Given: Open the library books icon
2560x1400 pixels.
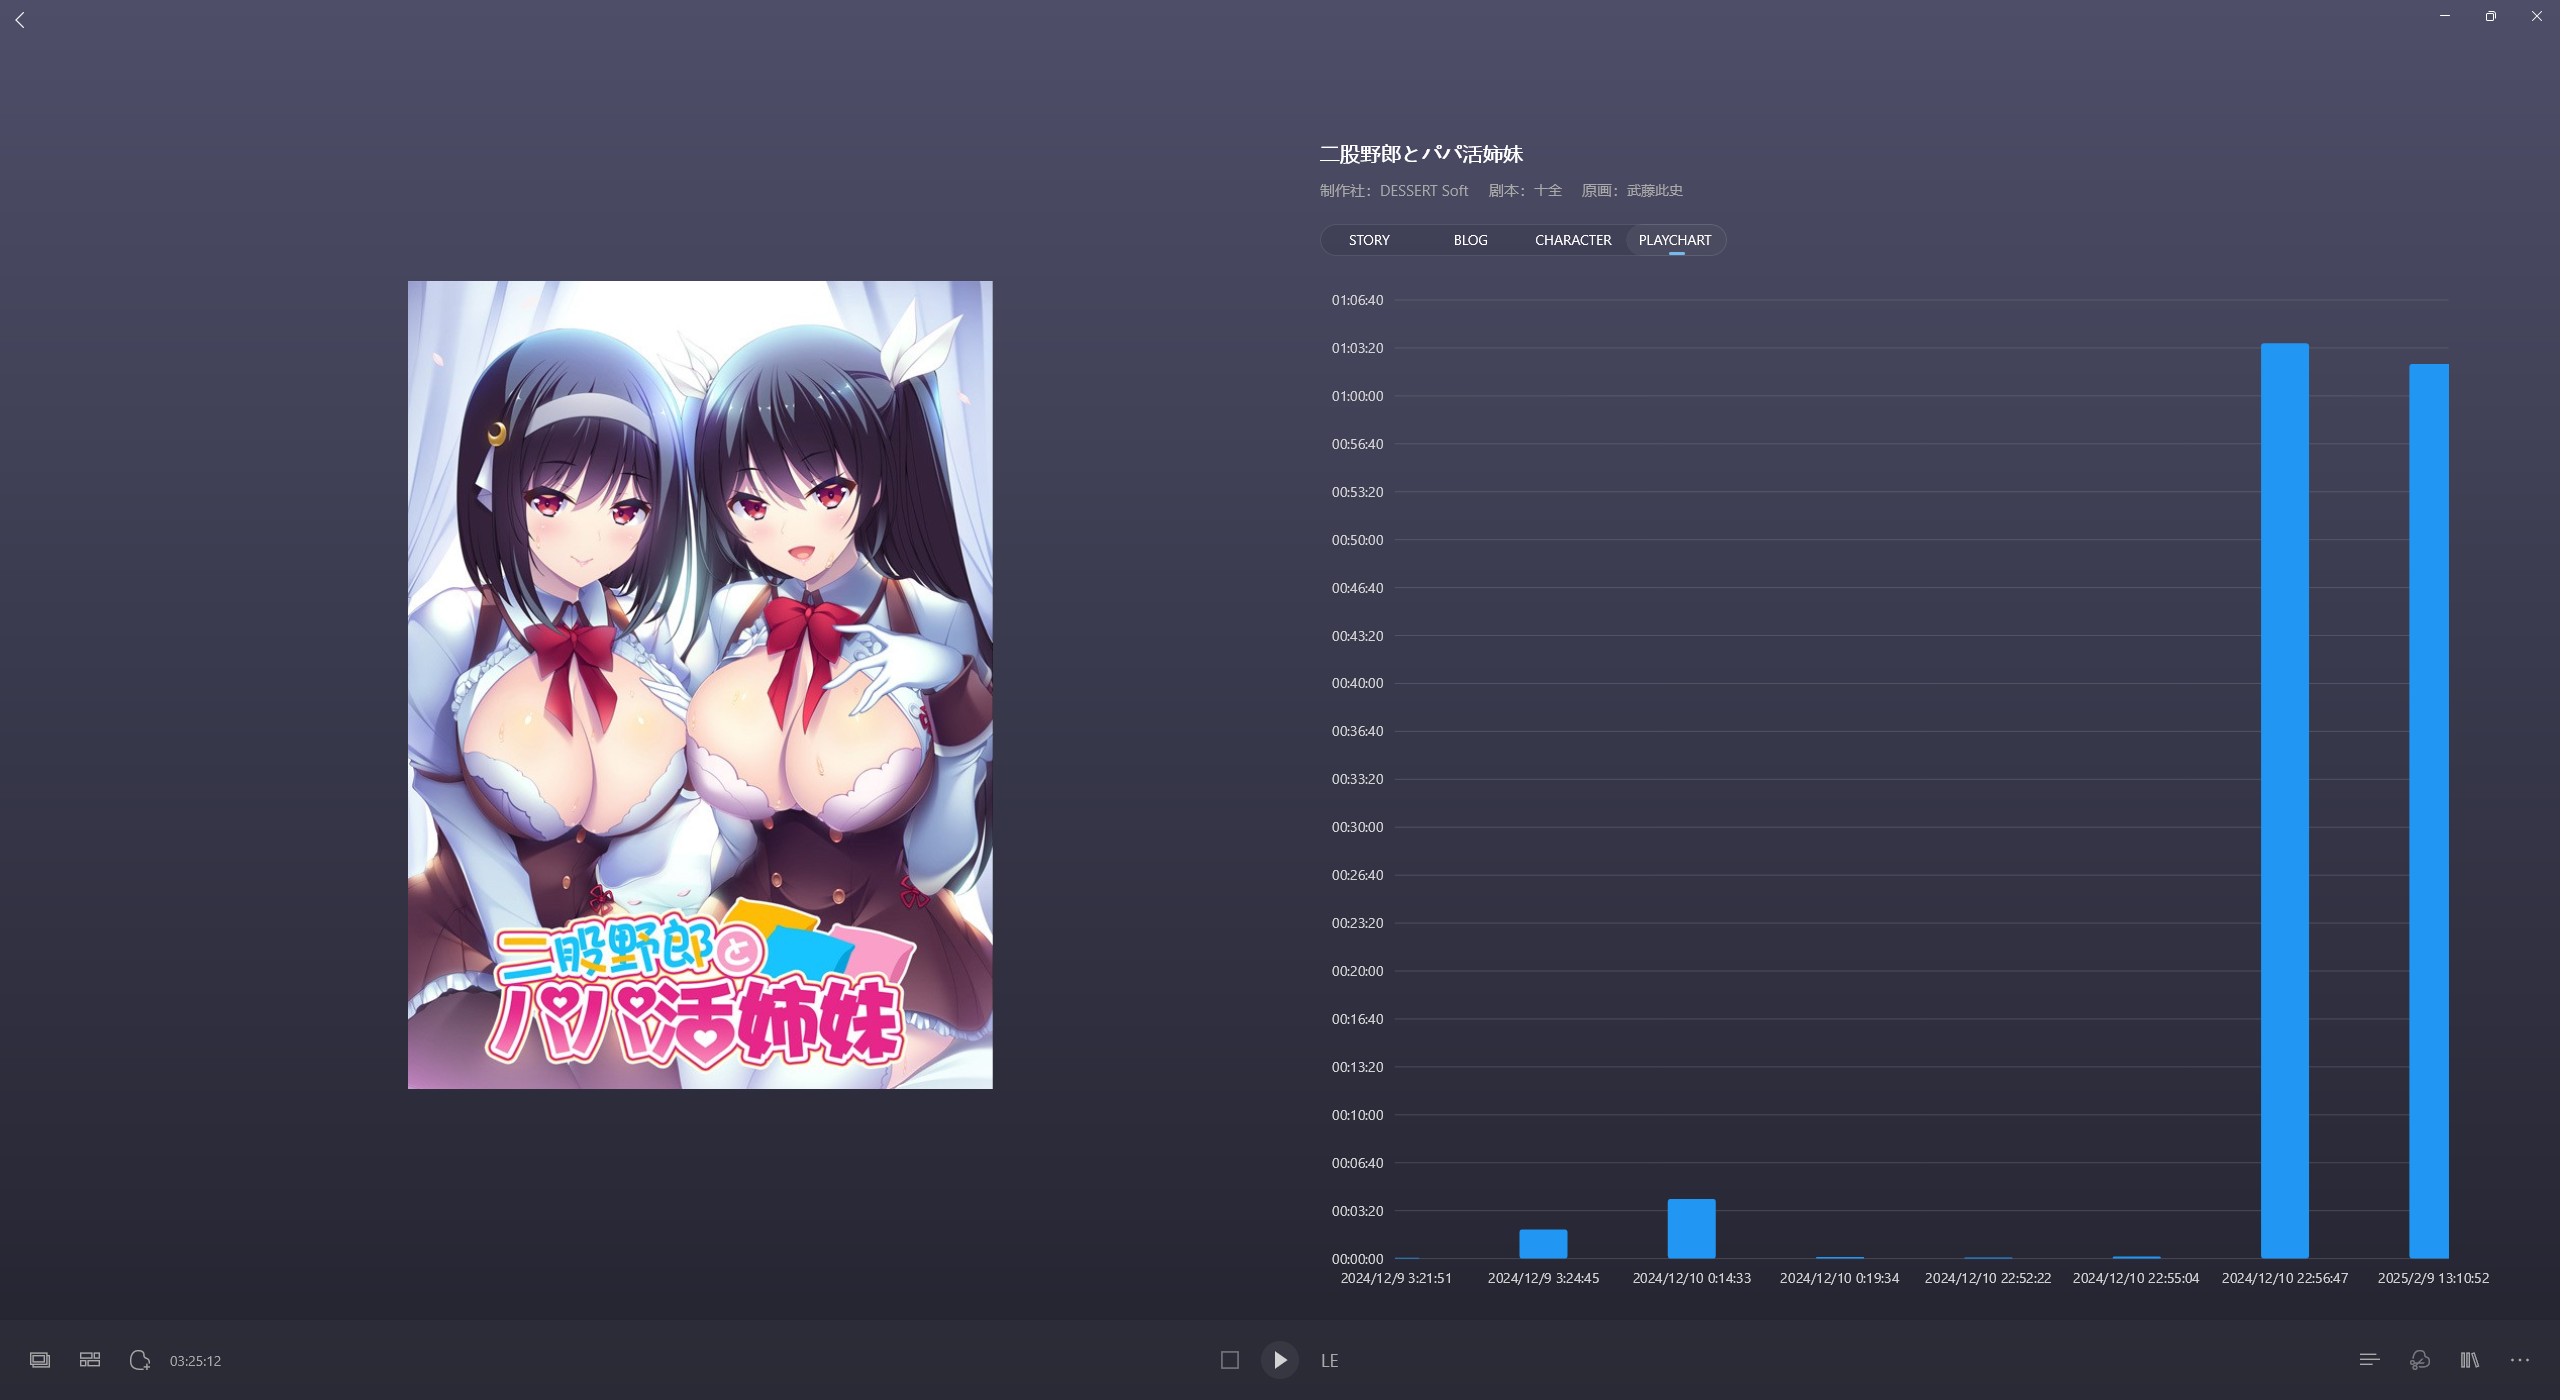Looking at the screenshot, I should pos(2469,1360).
